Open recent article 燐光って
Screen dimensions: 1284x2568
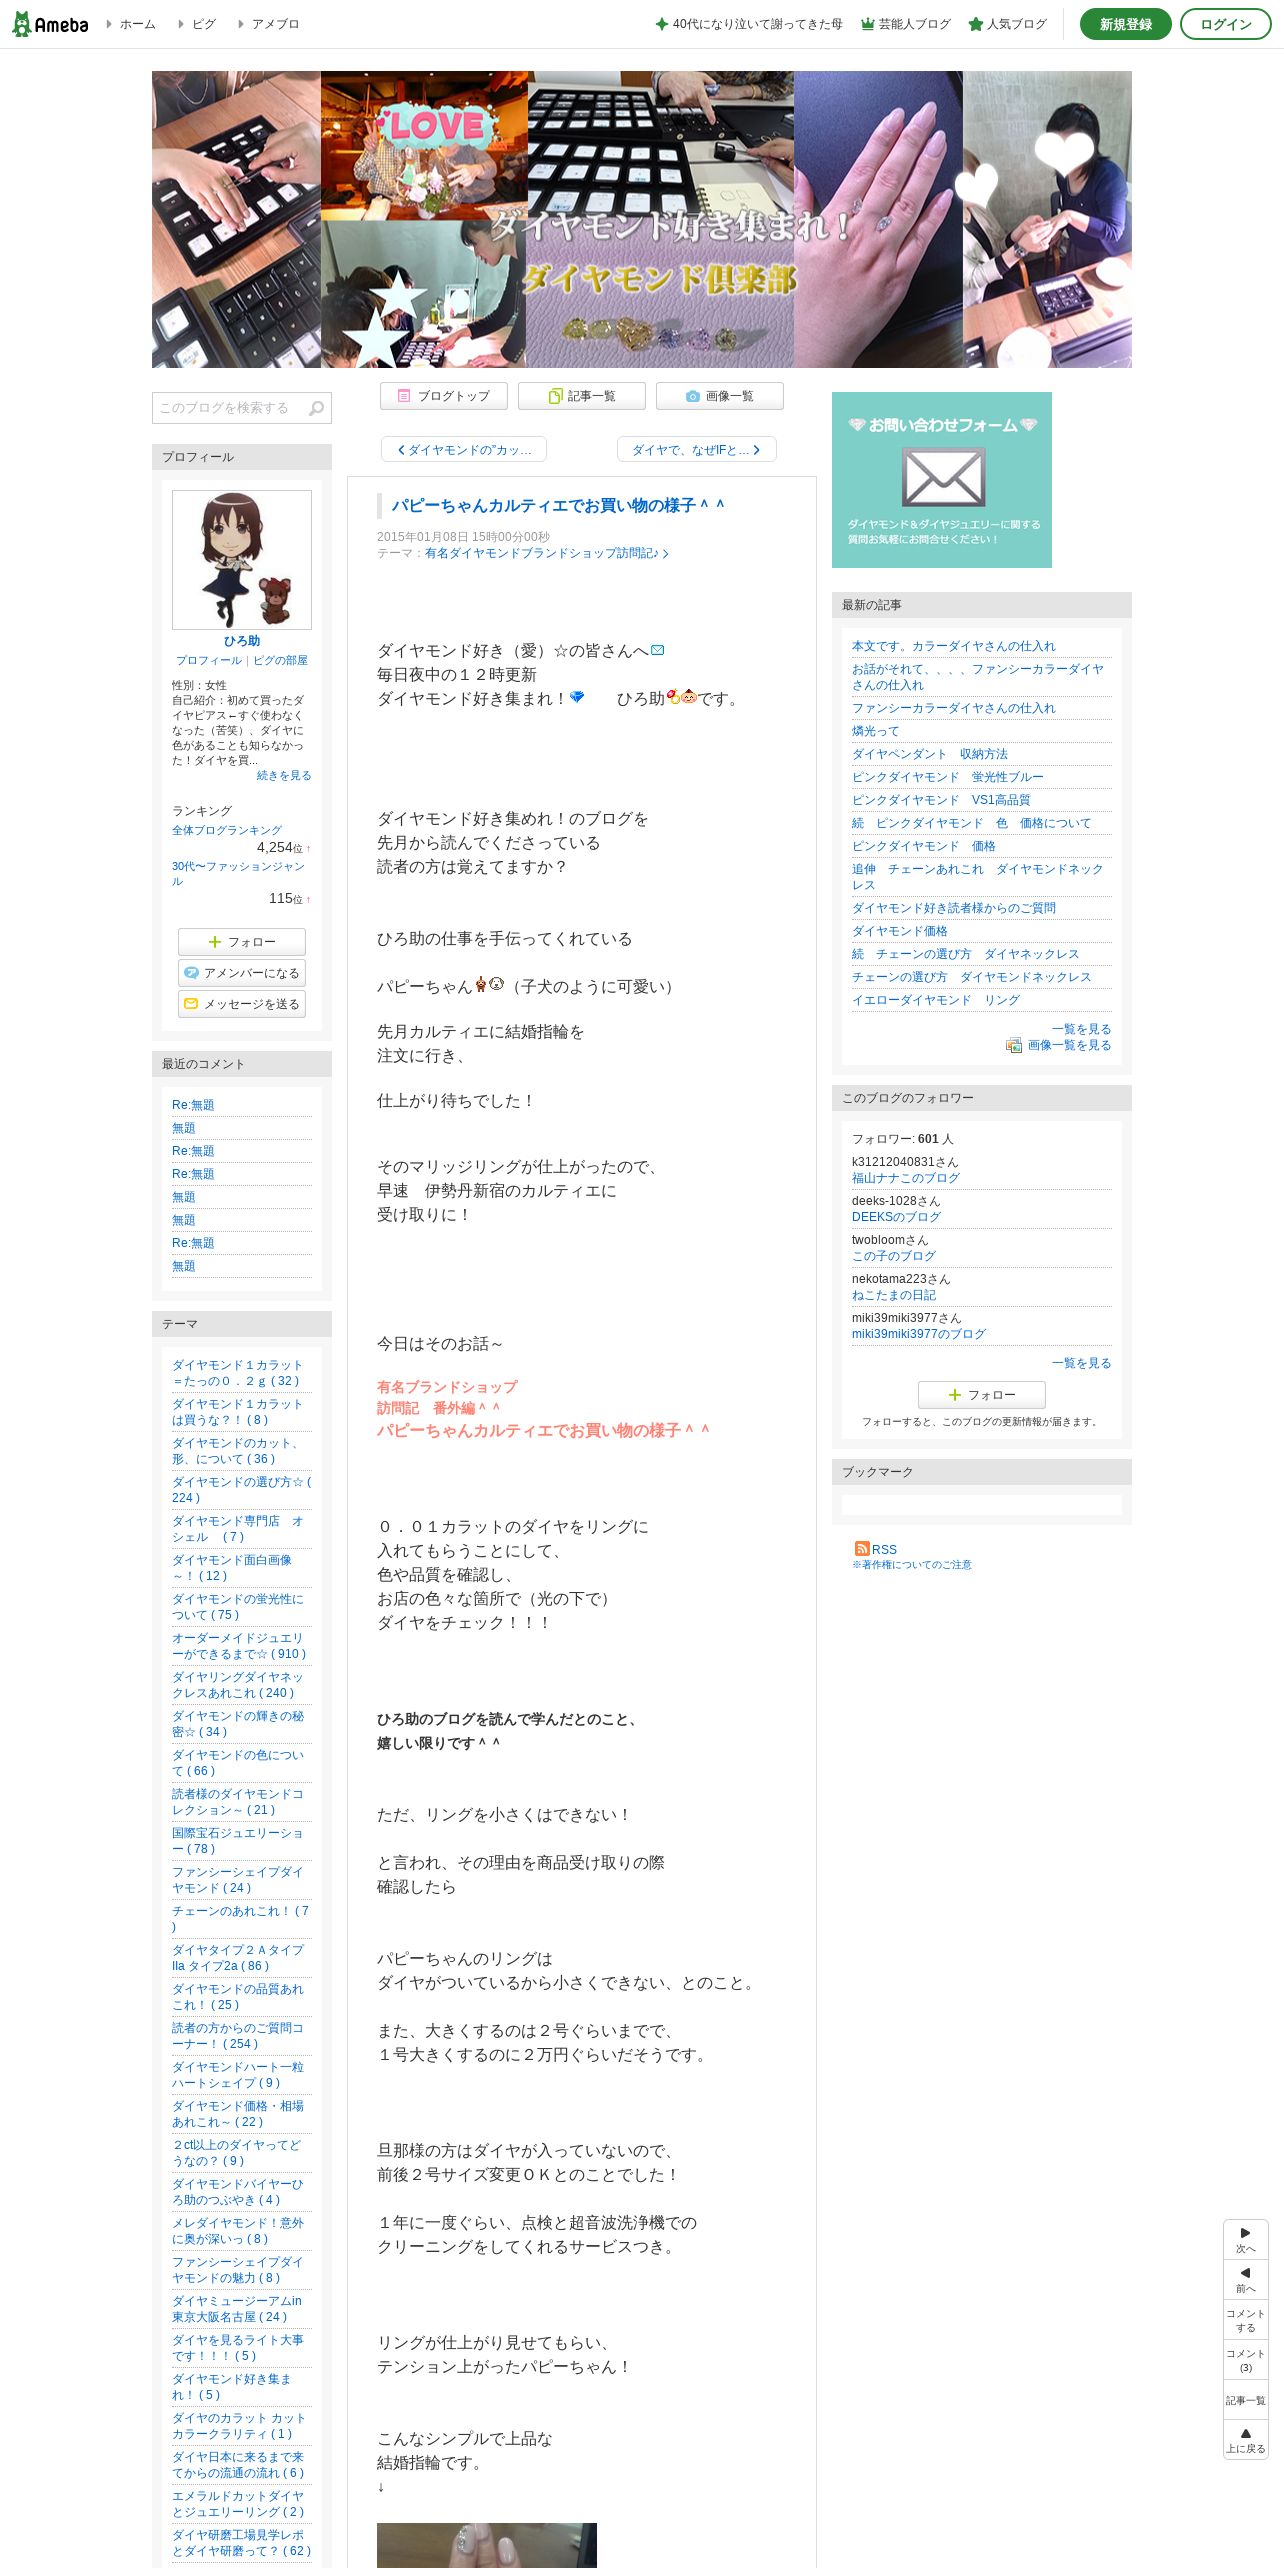(876, 731)
